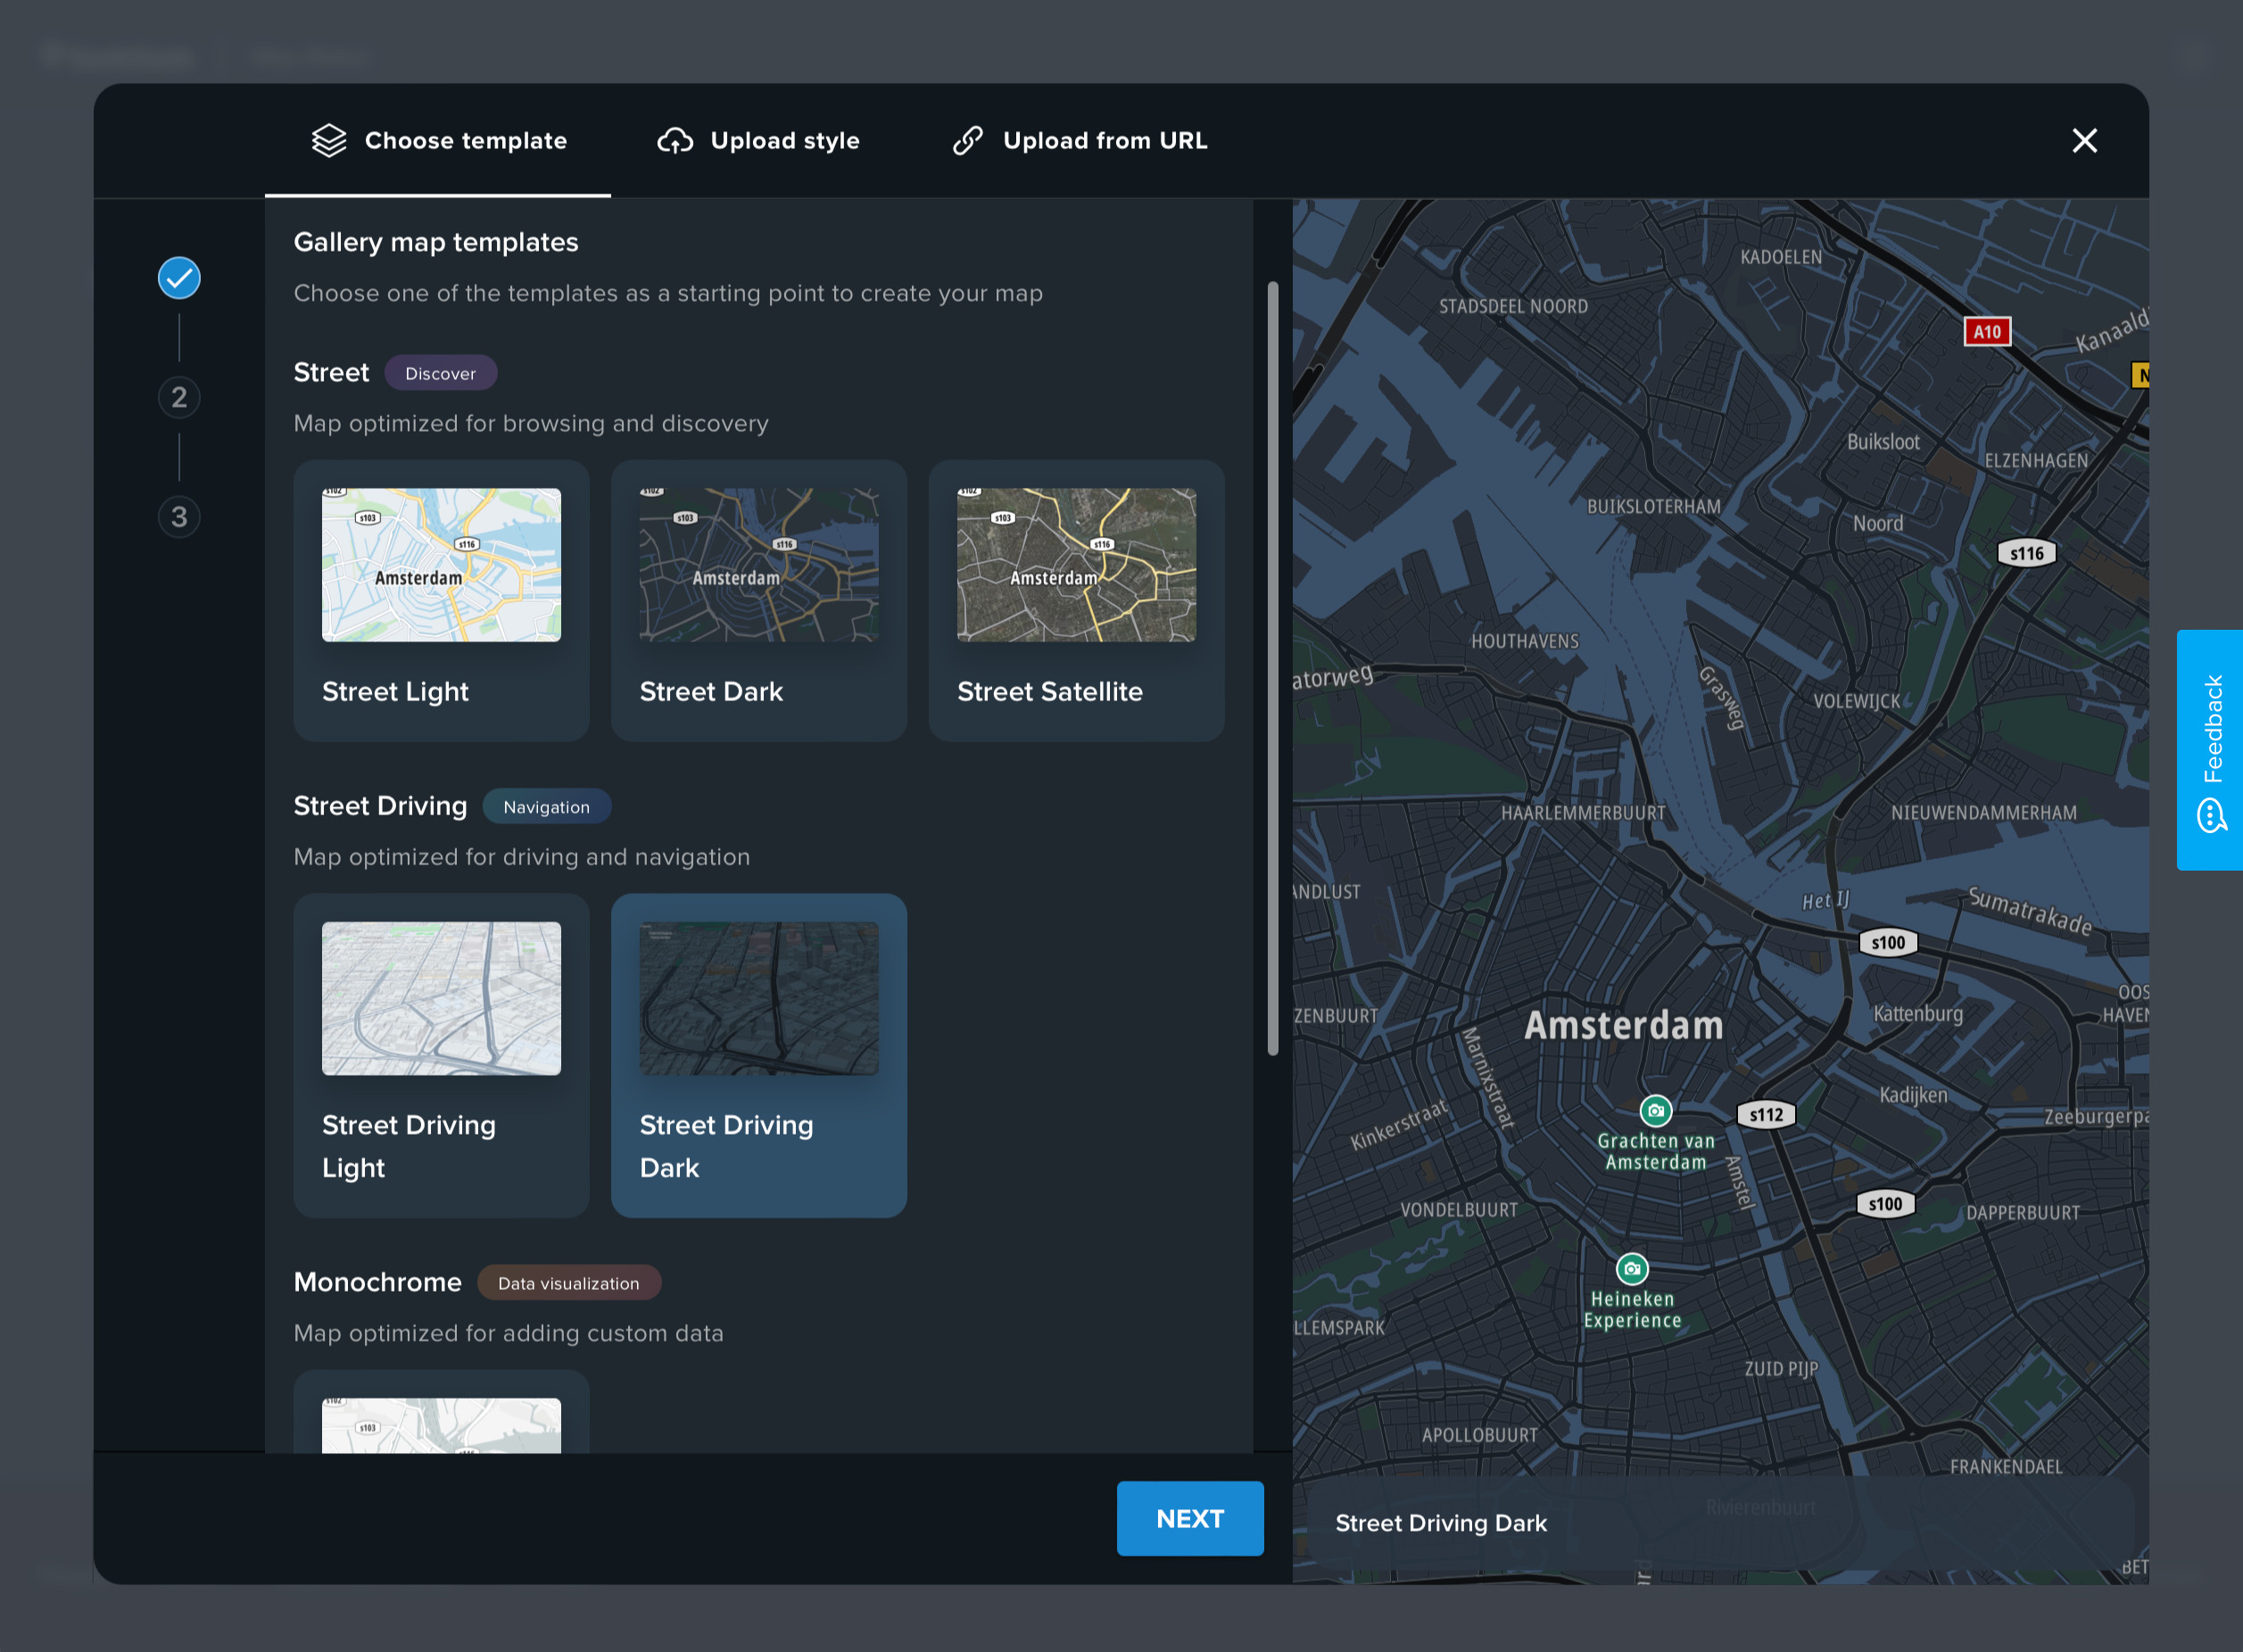Choose the Street Dark template card
Image resolution: width=2243 pixels, height=1652 pixels.
[x=758, y=600]
